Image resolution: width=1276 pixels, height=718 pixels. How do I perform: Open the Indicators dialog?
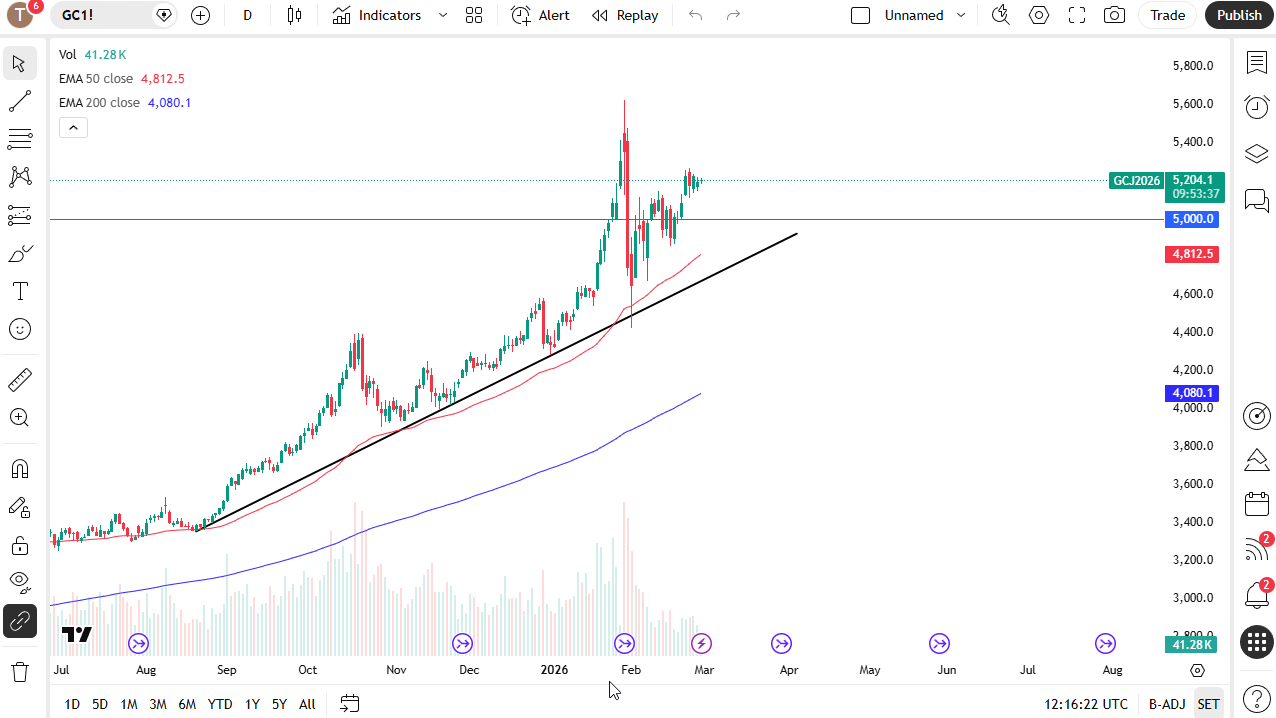coord(377,15)
